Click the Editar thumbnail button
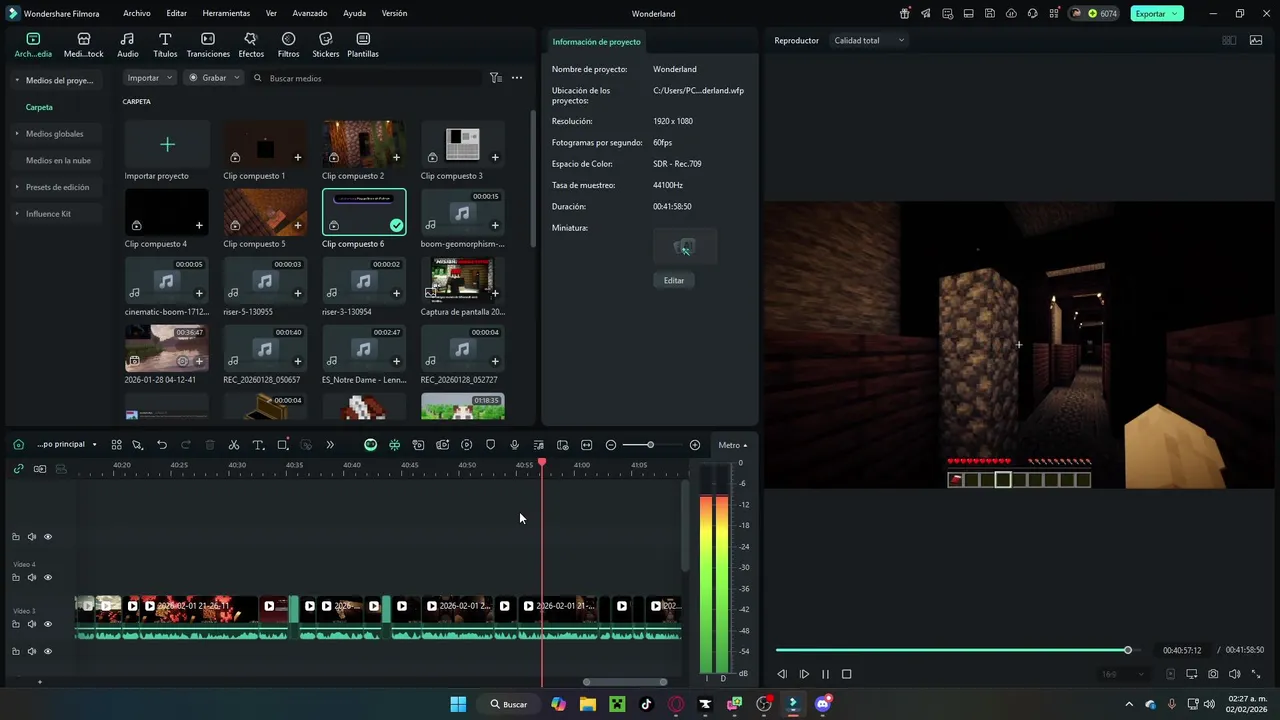This screenshot has width=1280, height=720. pos(674,280)
